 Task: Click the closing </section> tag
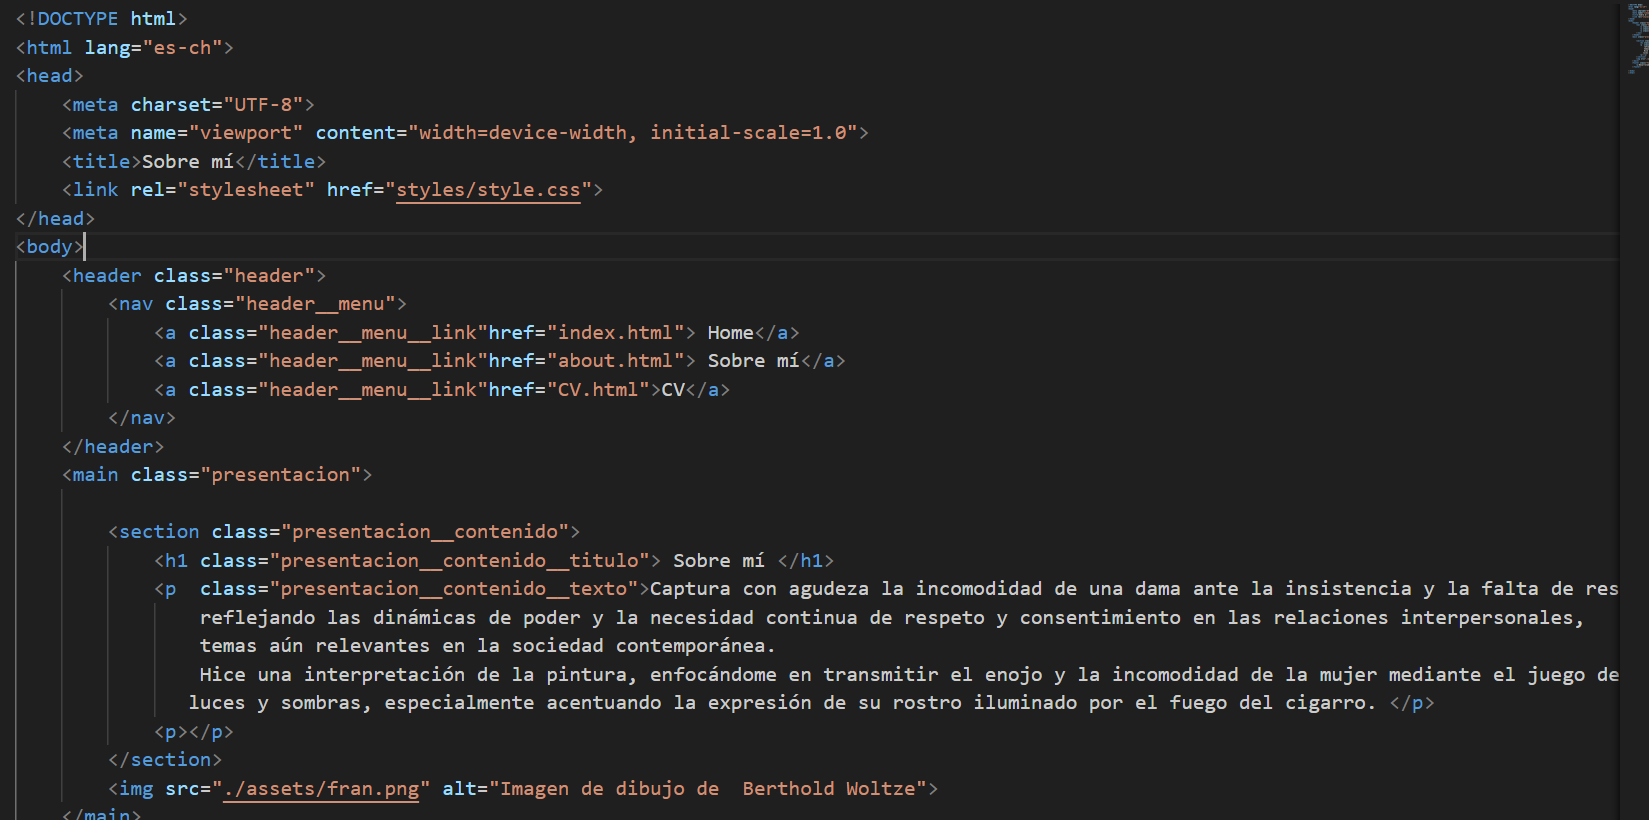165,760
